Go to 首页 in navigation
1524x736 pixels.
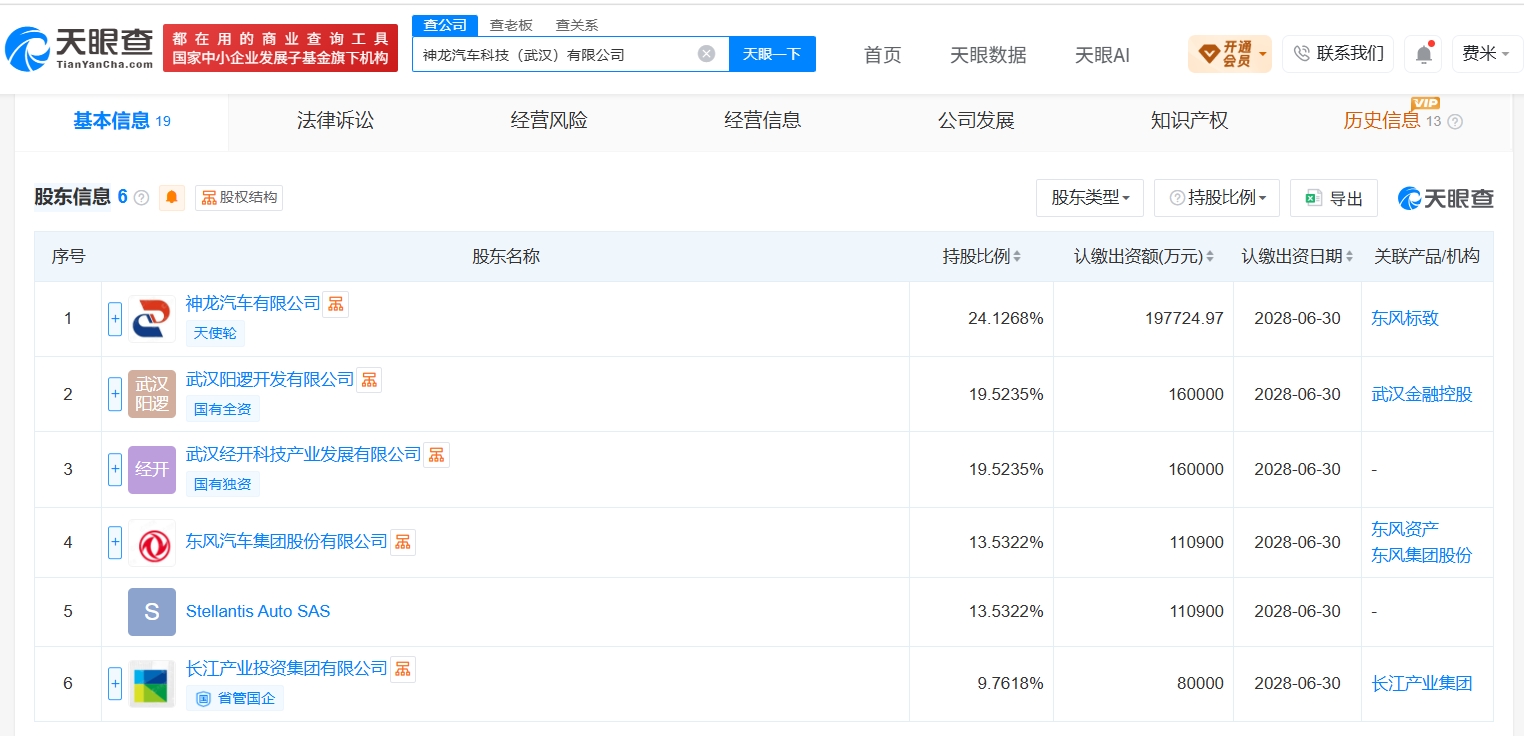click(x=882, y=55)
